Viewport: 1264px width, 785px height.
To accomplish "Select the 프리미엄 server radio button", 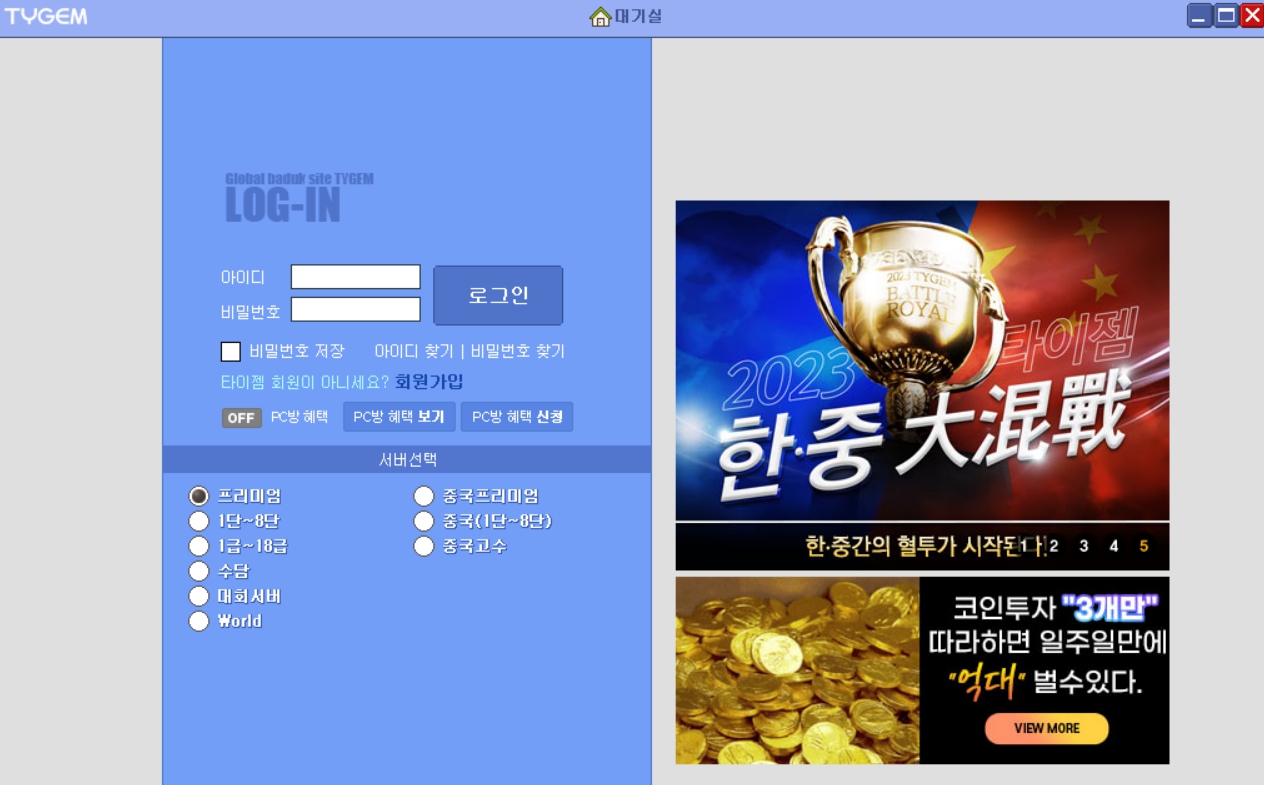I will [199, 496].
